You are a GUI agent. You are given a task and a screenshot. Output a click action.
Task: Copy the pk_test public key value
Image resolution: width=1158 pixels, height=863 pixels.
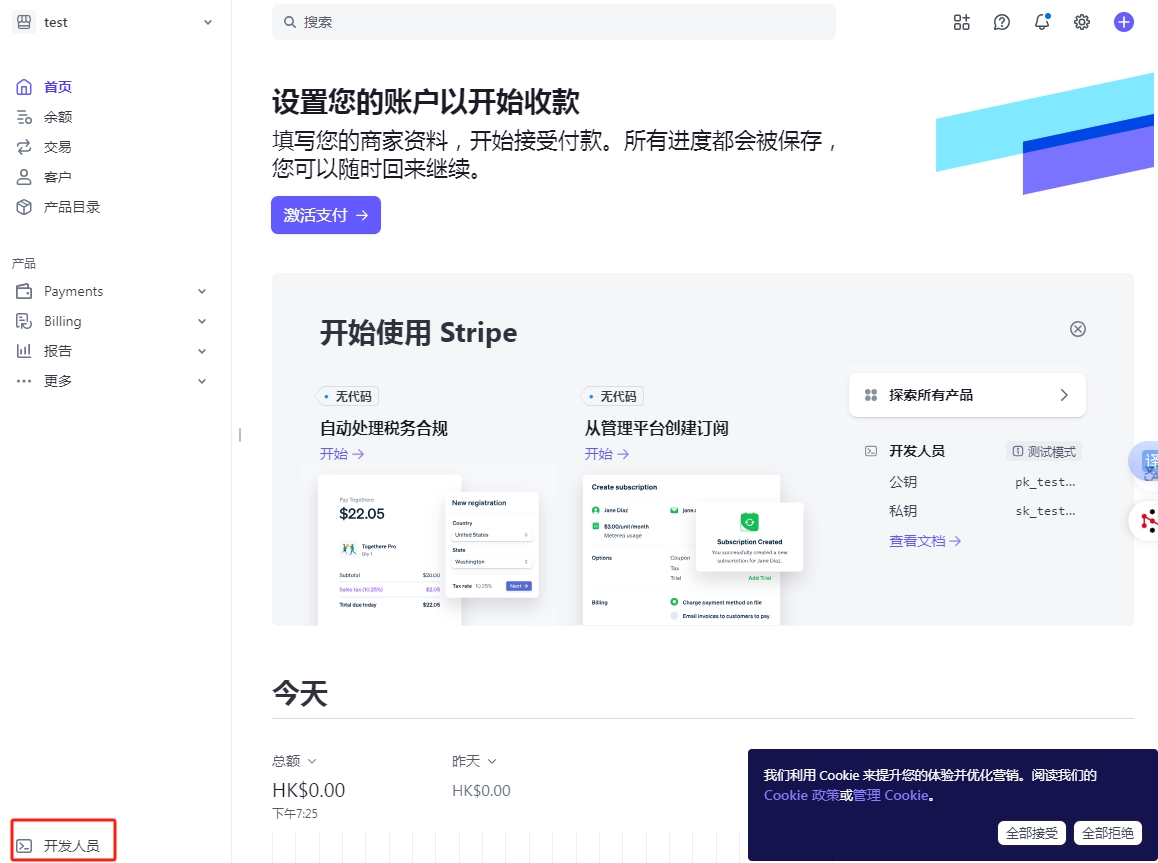(x=1045, y=482)
